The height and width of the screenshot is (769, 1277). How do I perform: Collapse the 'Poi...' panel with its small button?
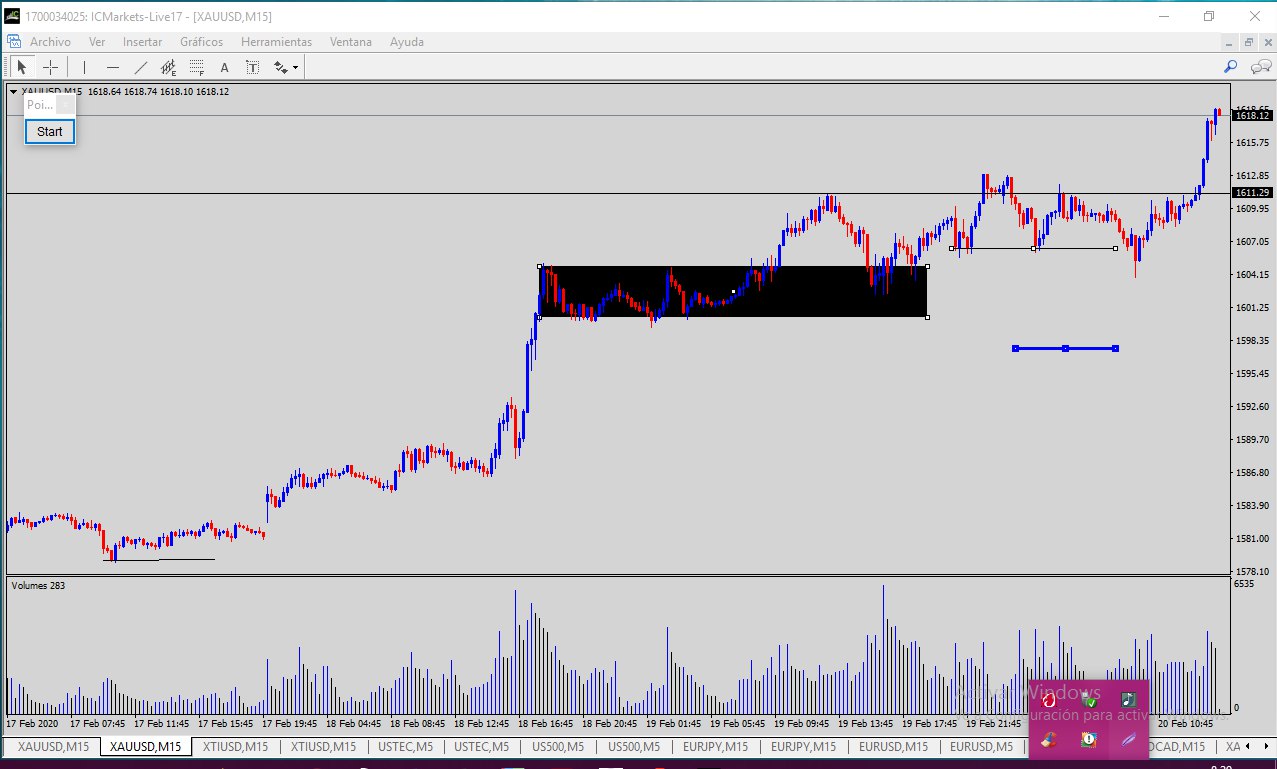pos(65,104)
